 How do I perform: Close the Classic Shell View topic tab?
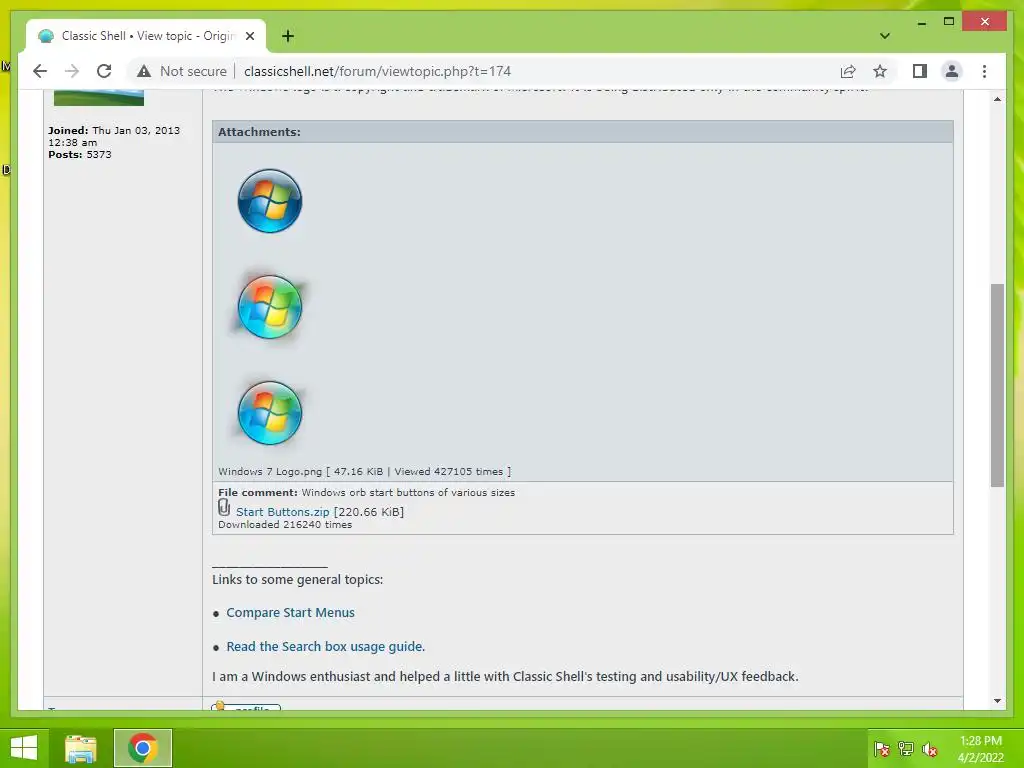249,36
